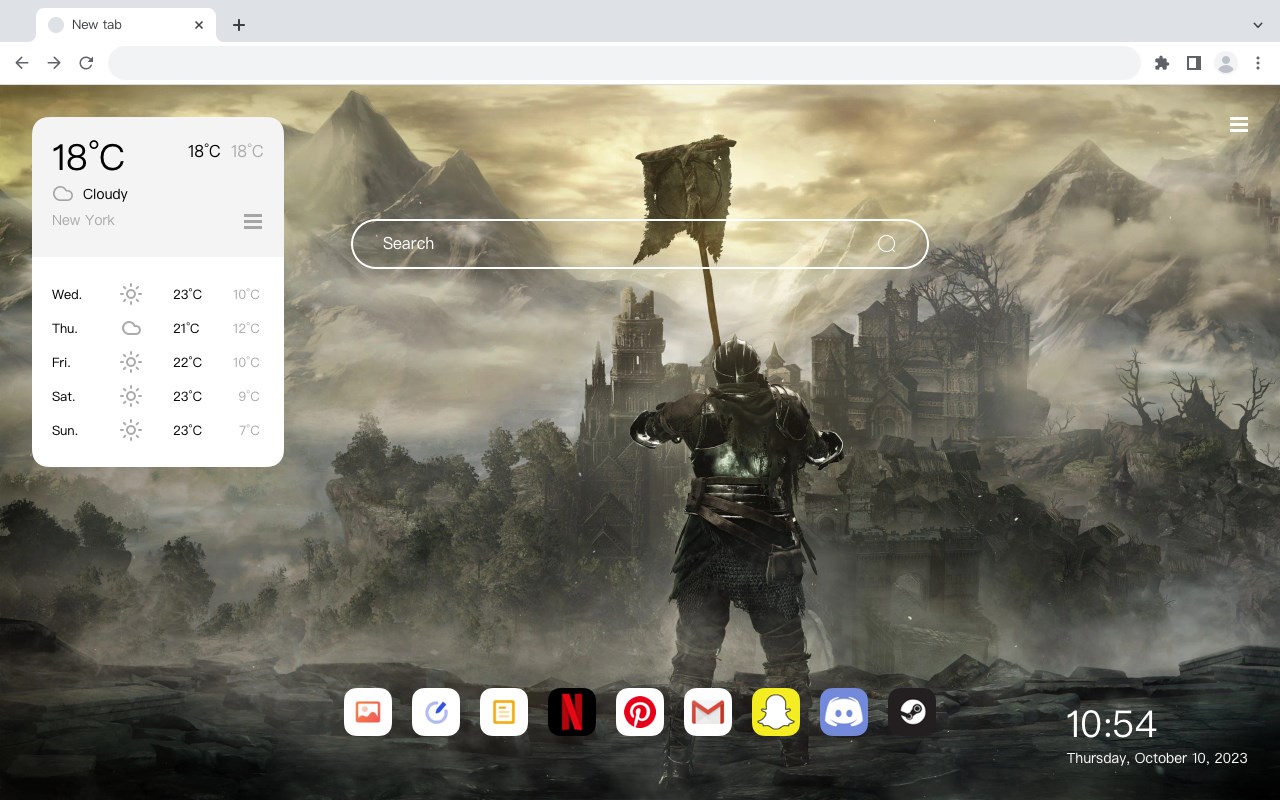
Task: Click the sun icon in Sun. row
Action: [x=131, y=430]
